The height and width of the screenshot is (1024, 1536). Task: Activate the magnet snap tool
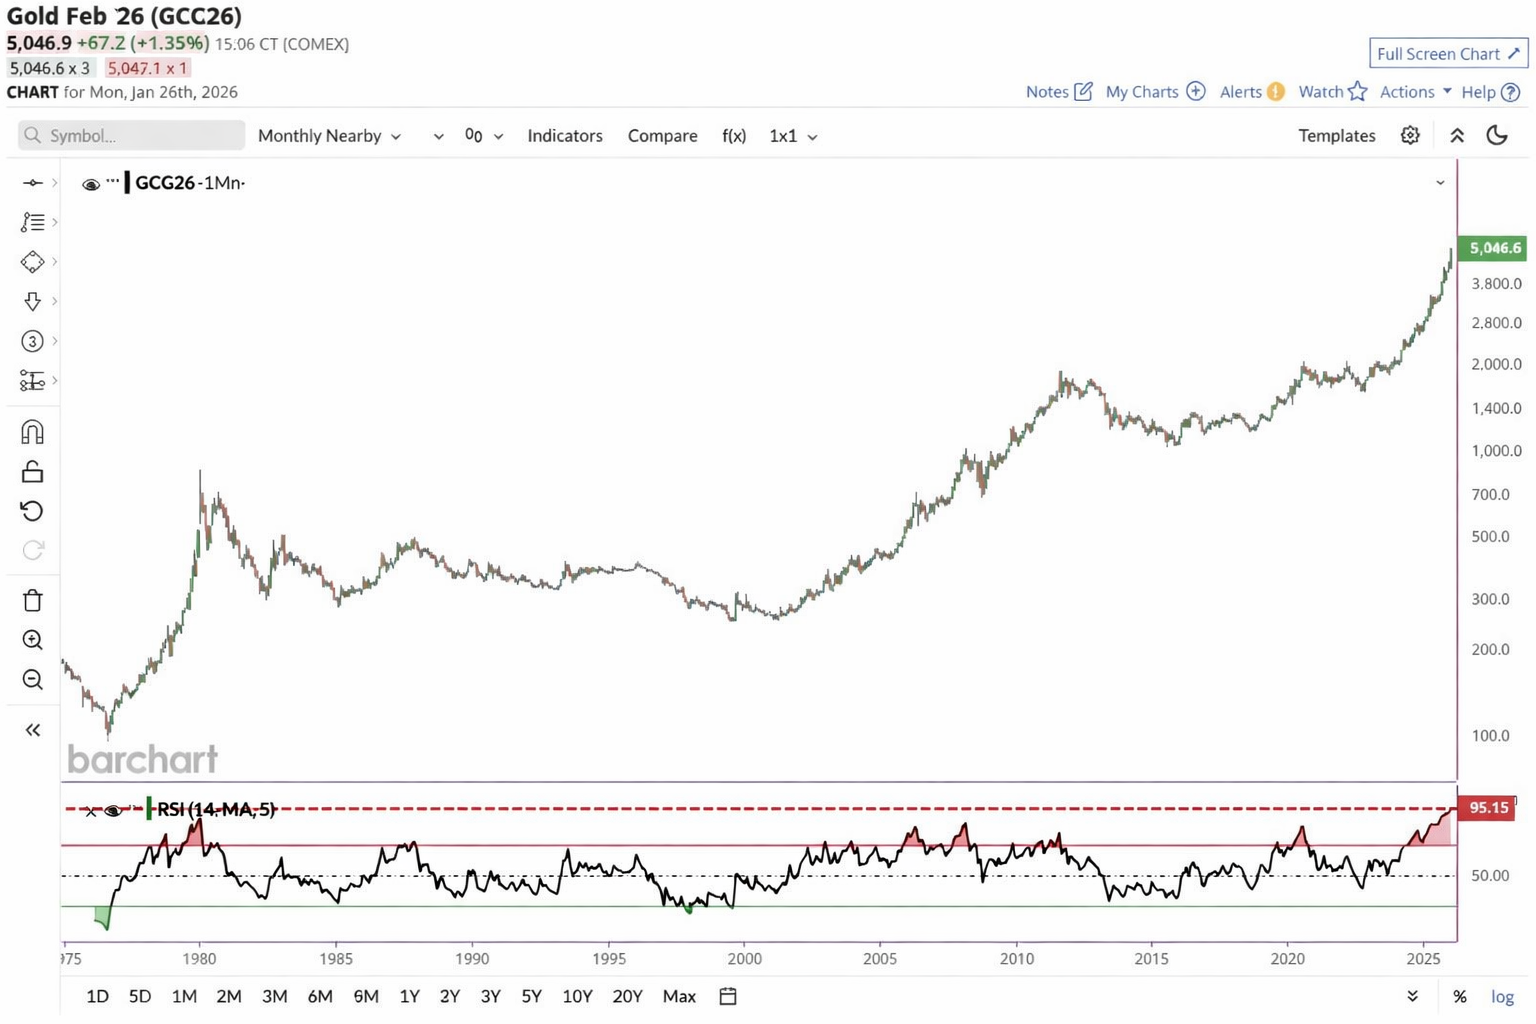click(32, 432)
